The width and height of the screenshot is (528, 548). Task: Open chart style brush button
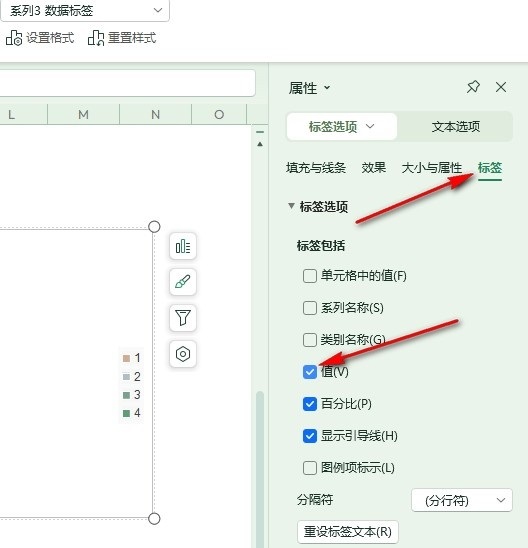coord(183,282)
